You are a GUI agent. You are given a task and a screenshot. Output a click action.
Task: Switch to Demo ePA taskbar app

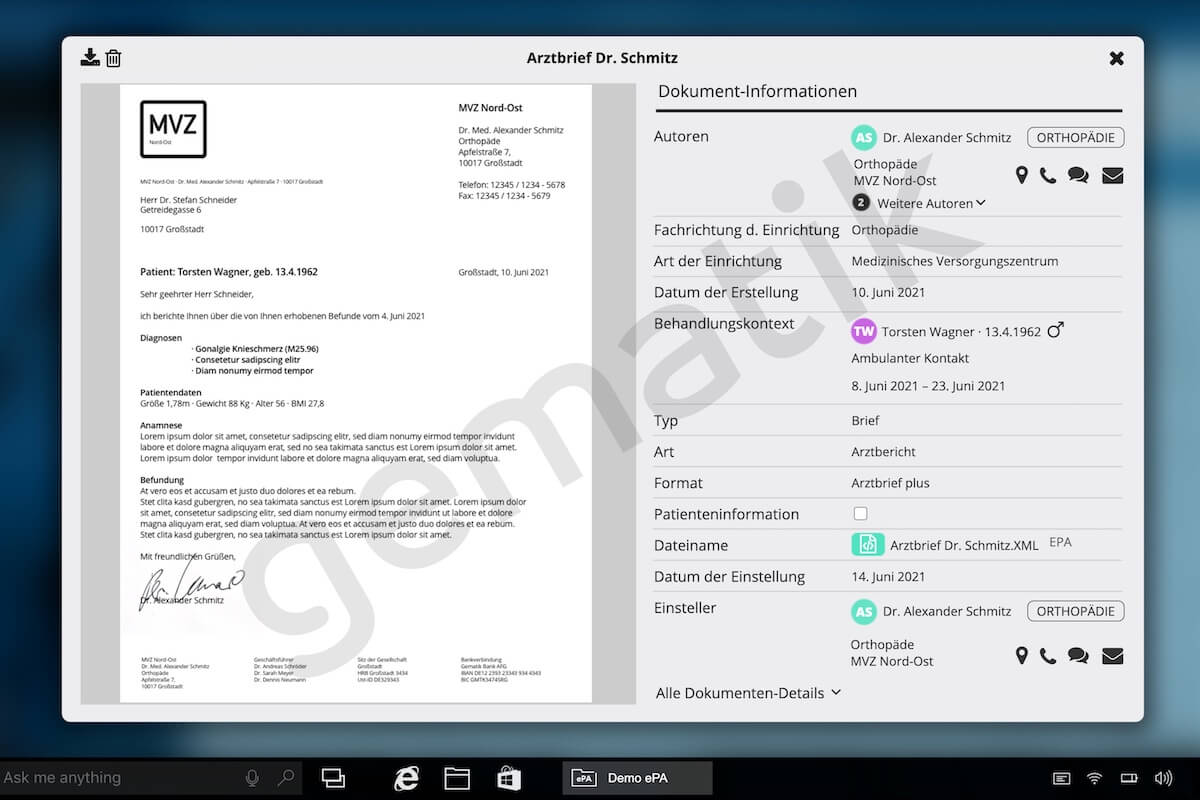637,778
